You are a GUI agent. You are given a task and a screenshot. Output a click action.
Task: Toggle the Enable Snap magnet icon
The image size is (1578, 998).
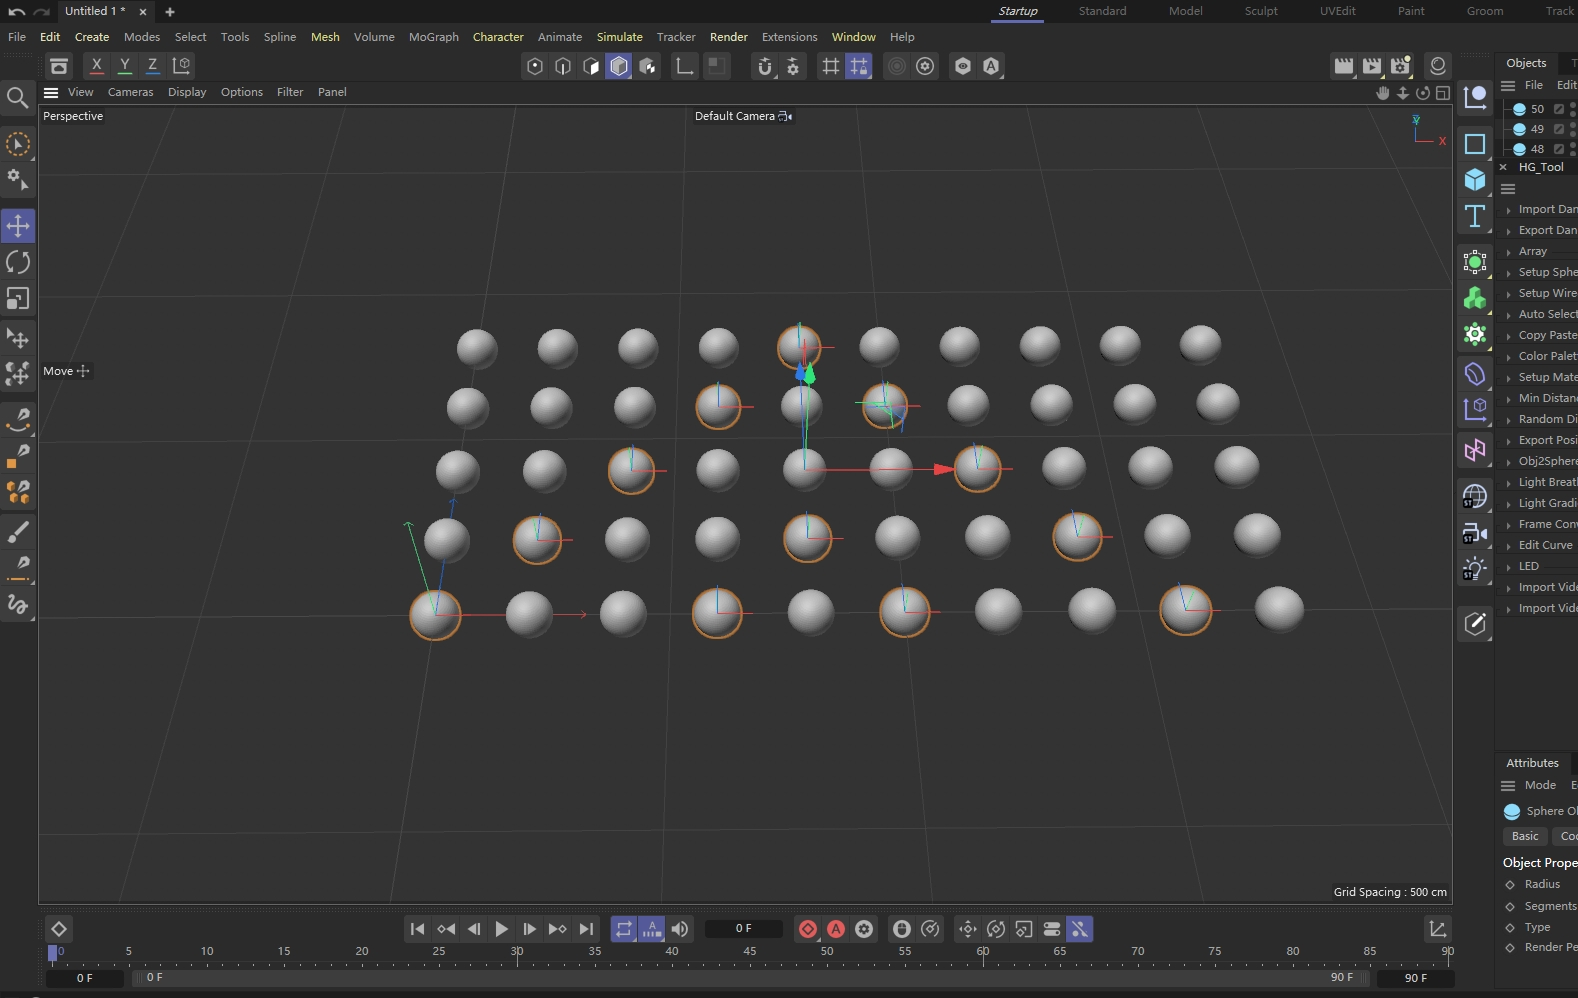click(765, 66)
